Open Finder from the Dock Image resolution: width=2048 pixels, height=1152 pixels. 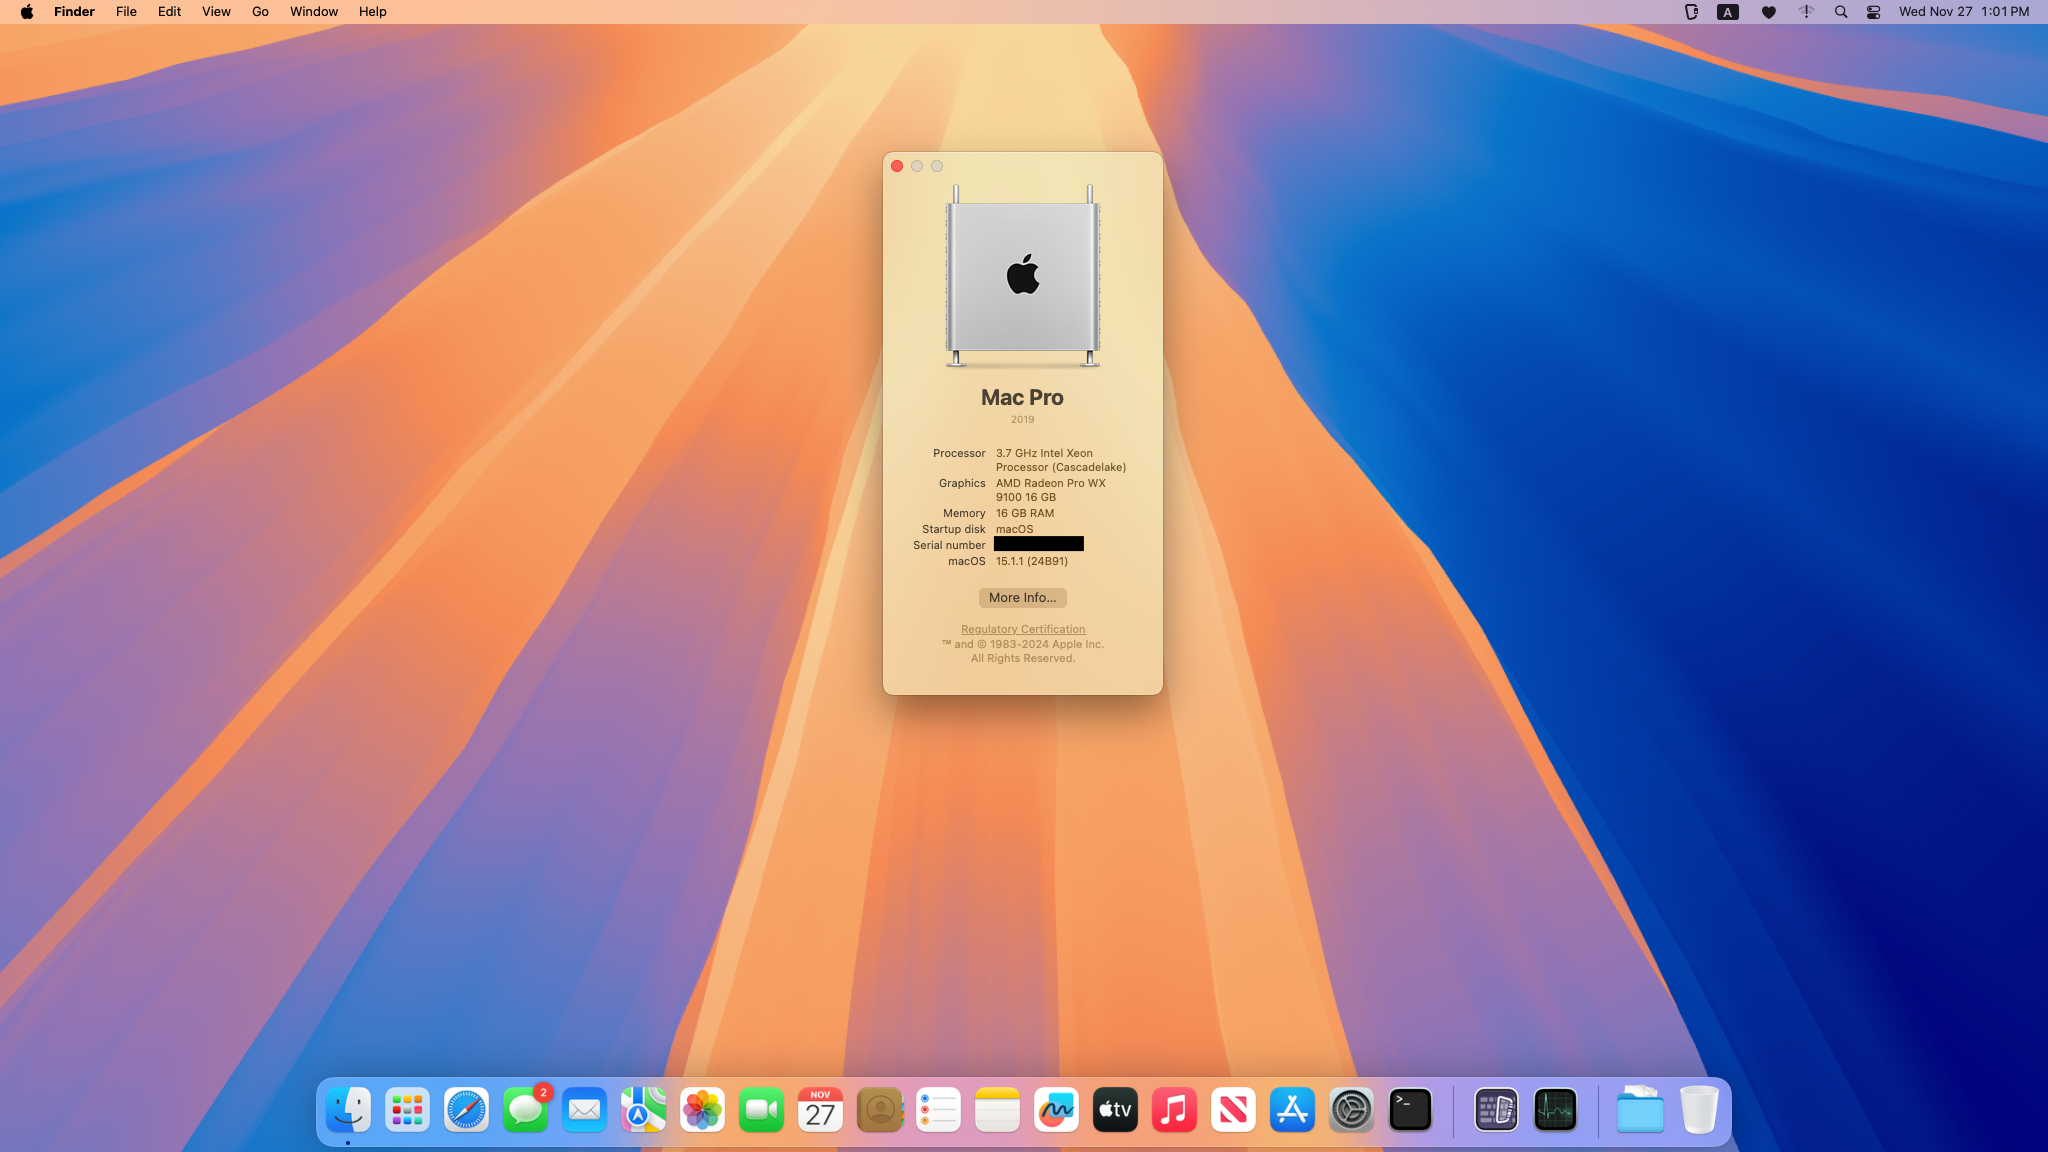point(348,1110)
